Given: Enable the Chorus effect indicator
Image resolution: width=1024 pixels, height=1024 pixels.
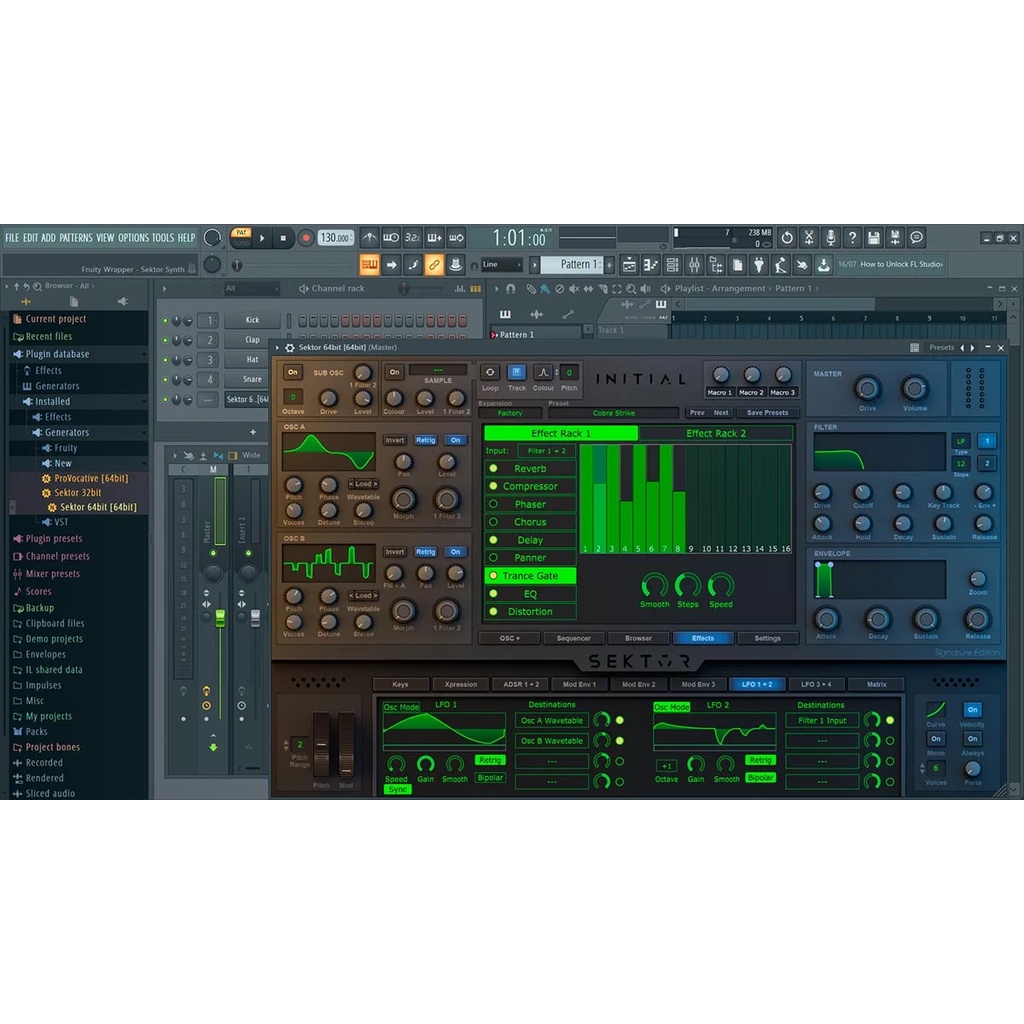Looking at the screenshot, I should click(x=493, y=522).
